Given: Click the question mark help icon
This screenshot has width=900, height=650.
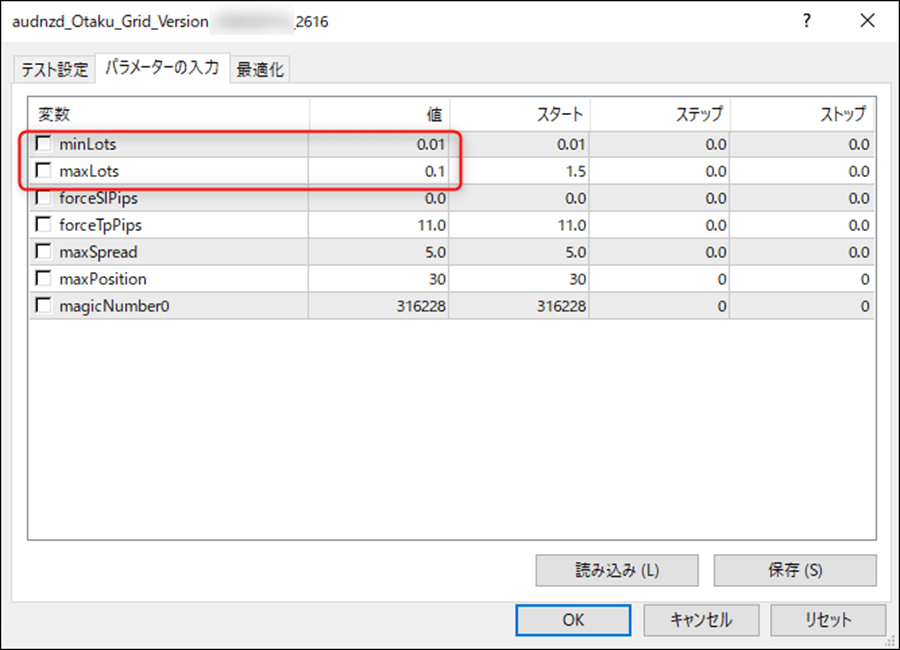Looking at the screenshot, I should tap(807, 21).
